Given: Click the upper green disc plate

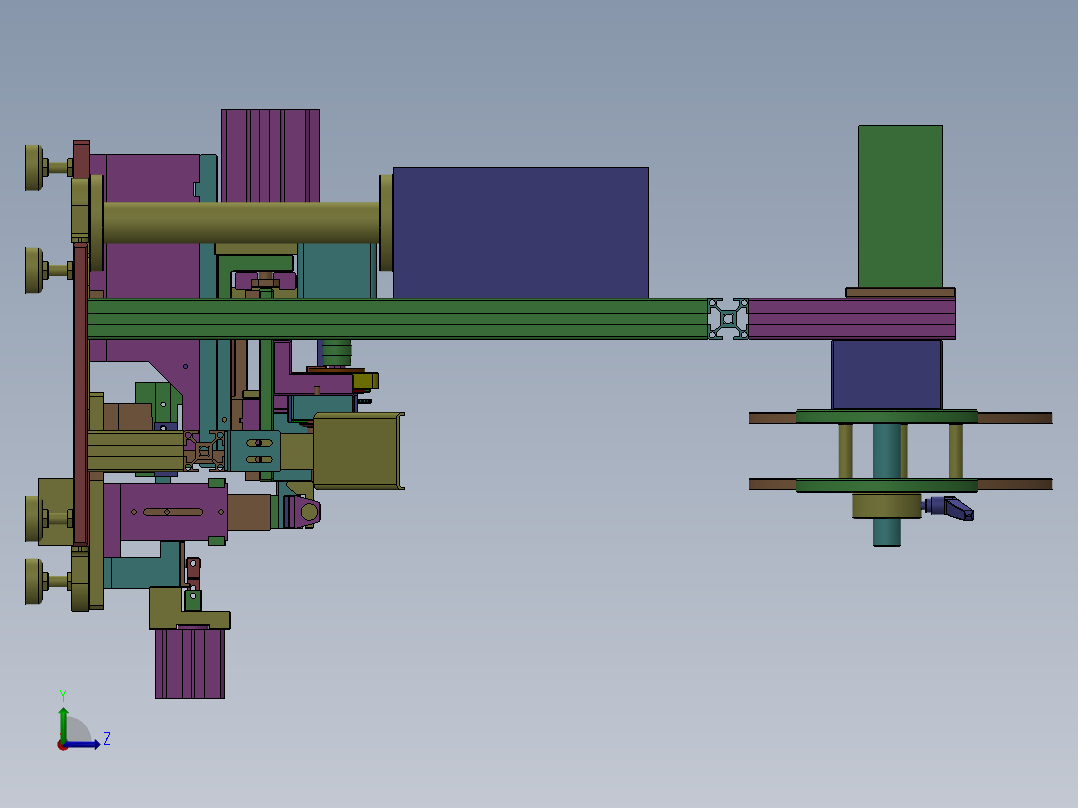Looking at the screenshot, I should point(887,417).
